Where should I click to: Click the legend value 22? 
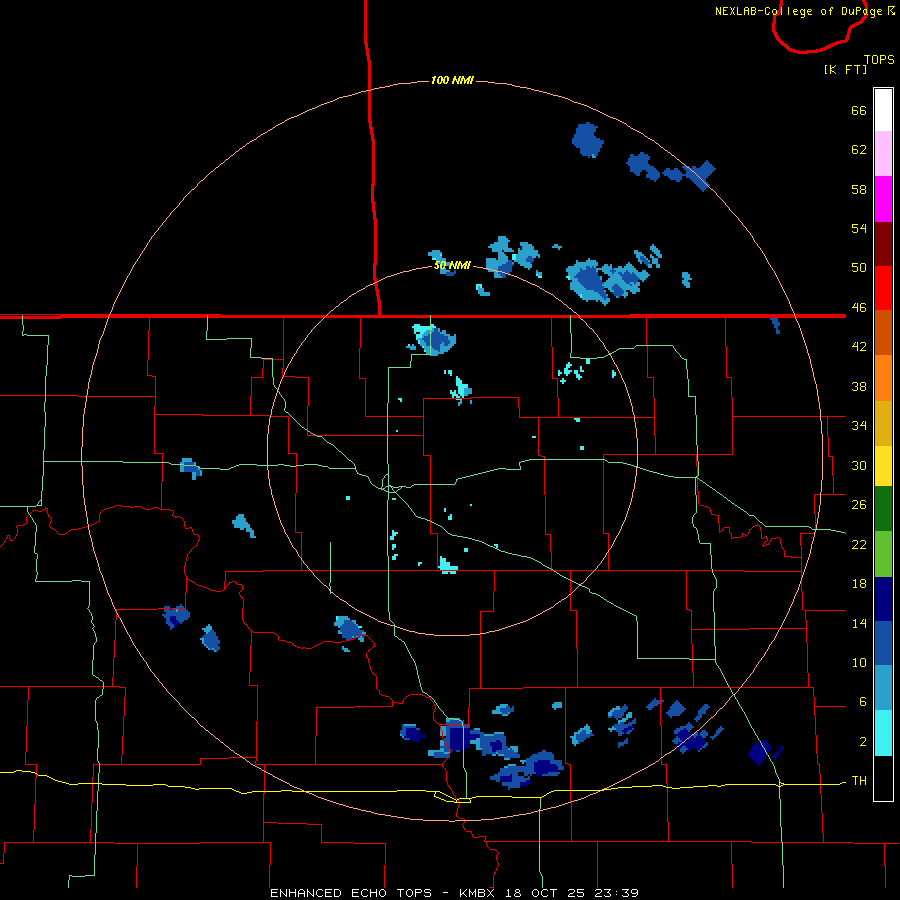[x=859, y=545]
